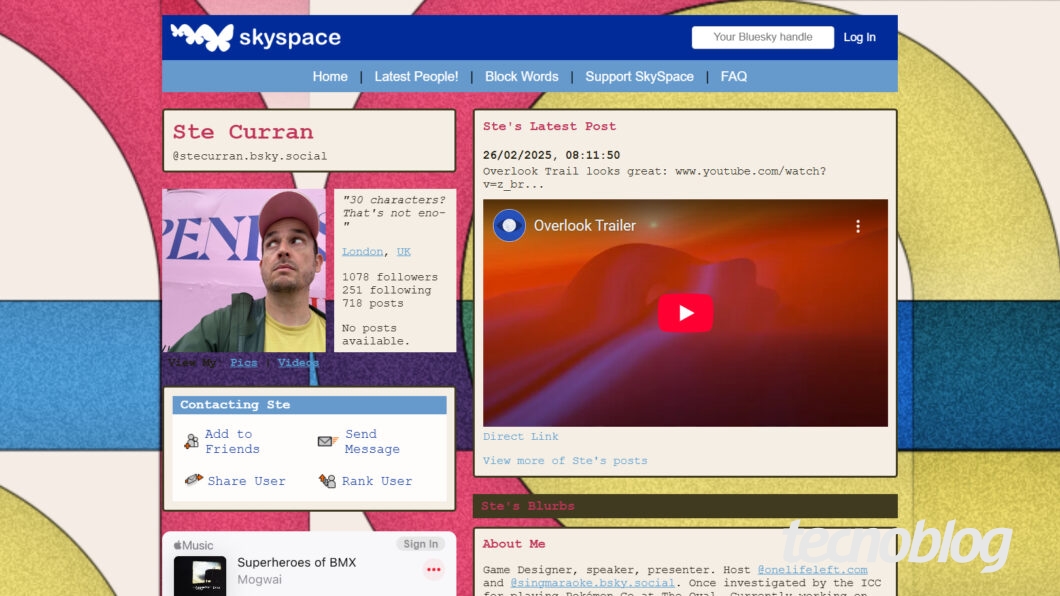Click the Apple Music Sign In button
Screen dimensions: 1060x596
[420, 544]
